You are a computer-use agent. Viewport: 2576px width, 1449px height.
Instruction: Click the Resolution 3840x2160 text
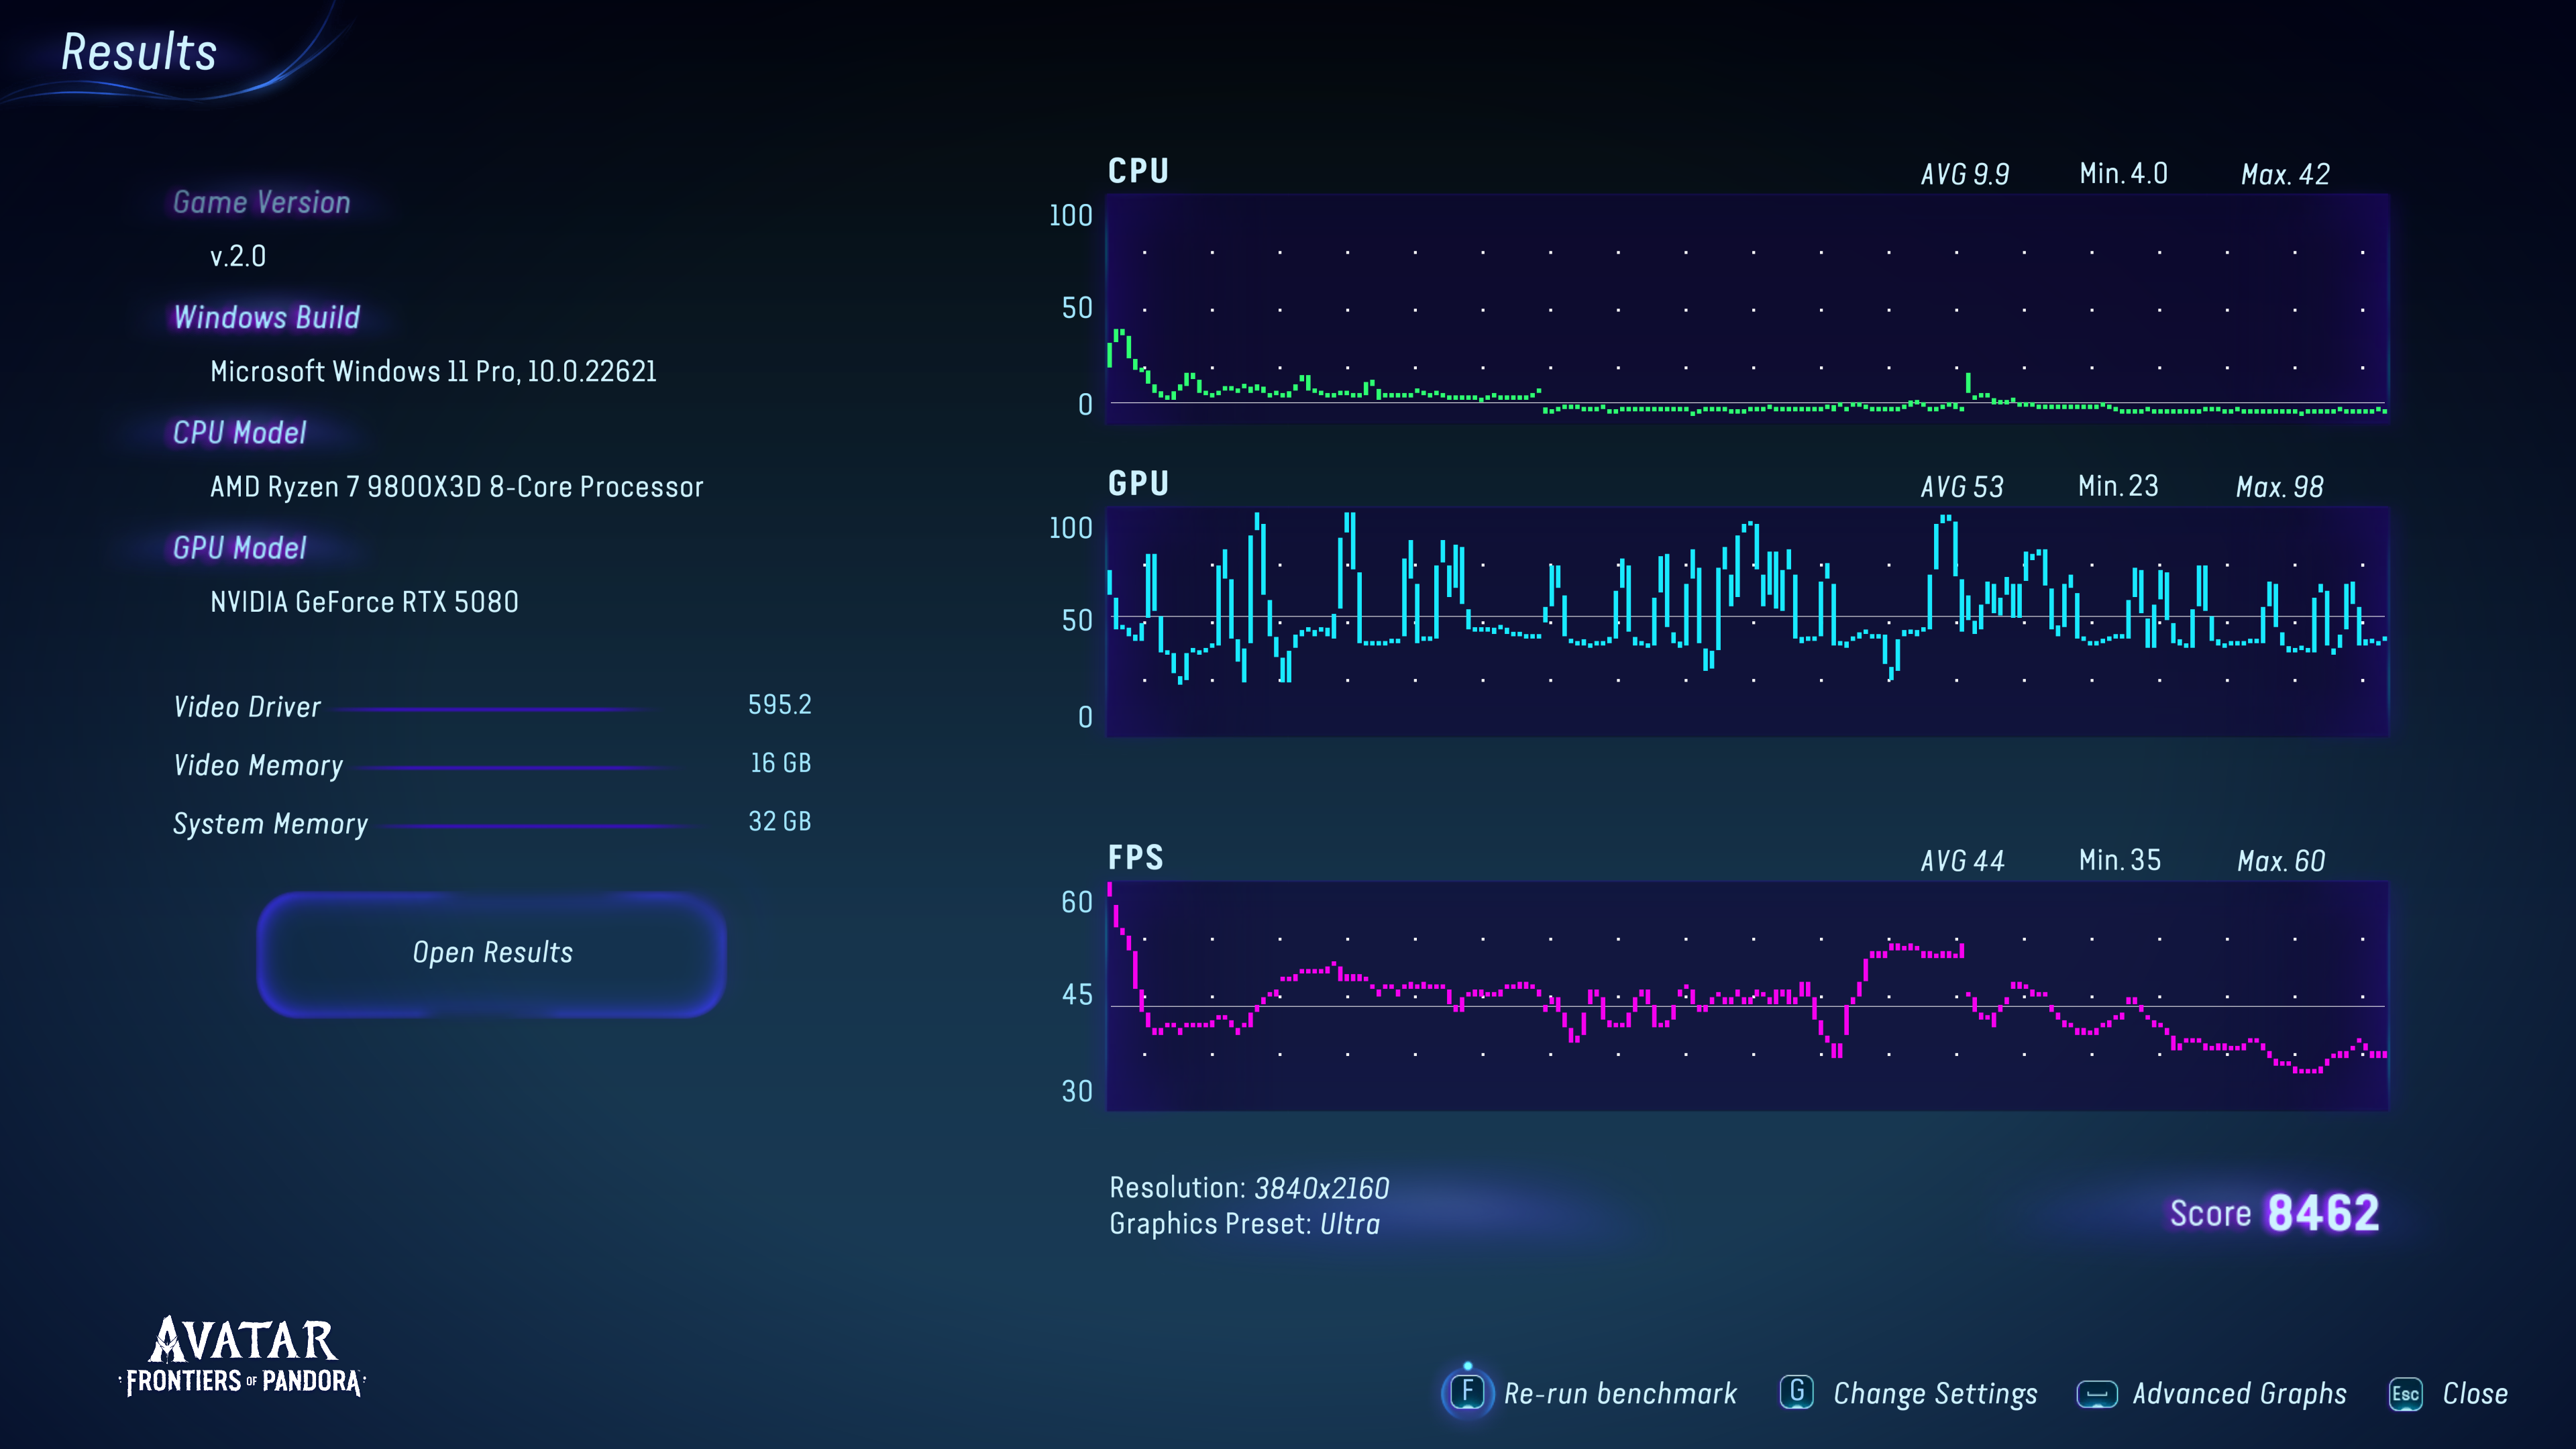pos(1249,1188)
